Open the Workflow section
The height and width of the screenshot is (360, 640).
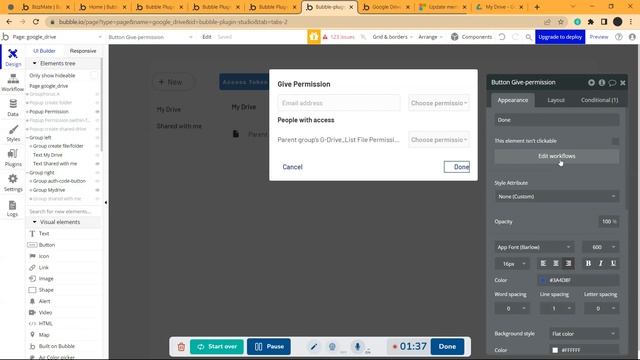pos(13,83)
